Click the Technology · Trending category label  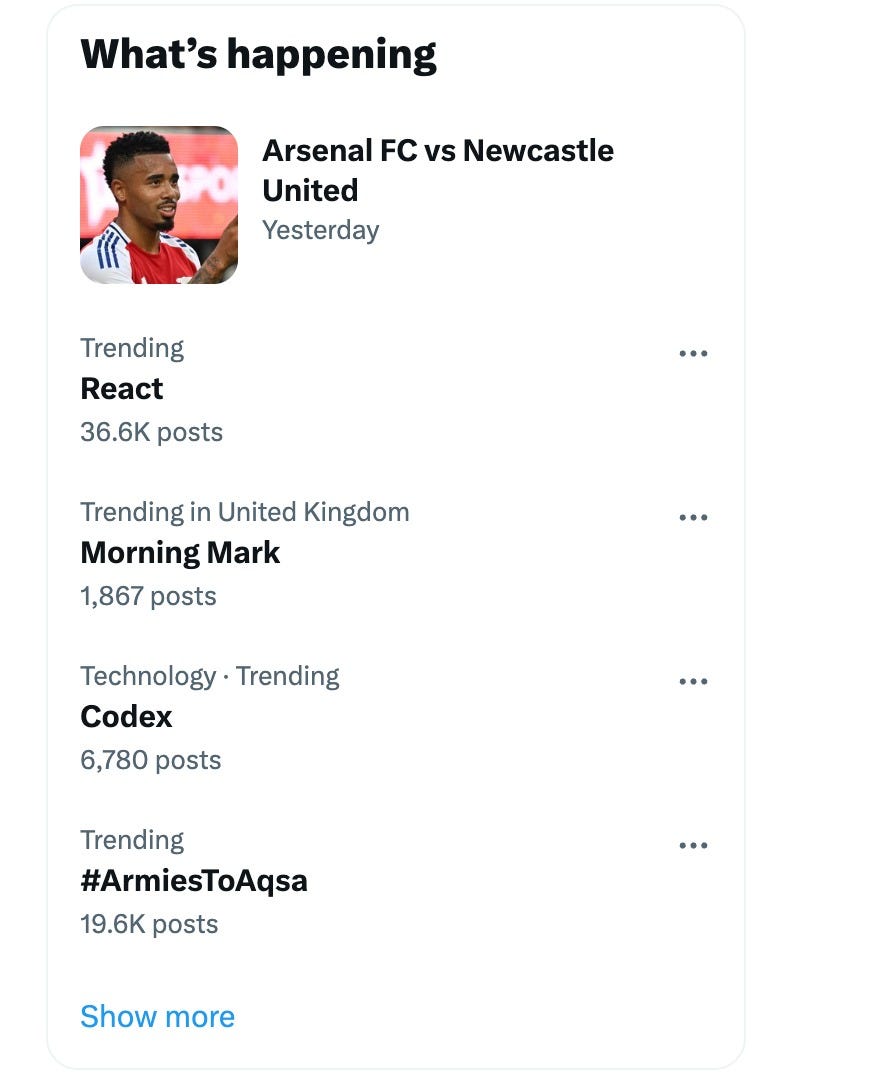pos(209,676)
